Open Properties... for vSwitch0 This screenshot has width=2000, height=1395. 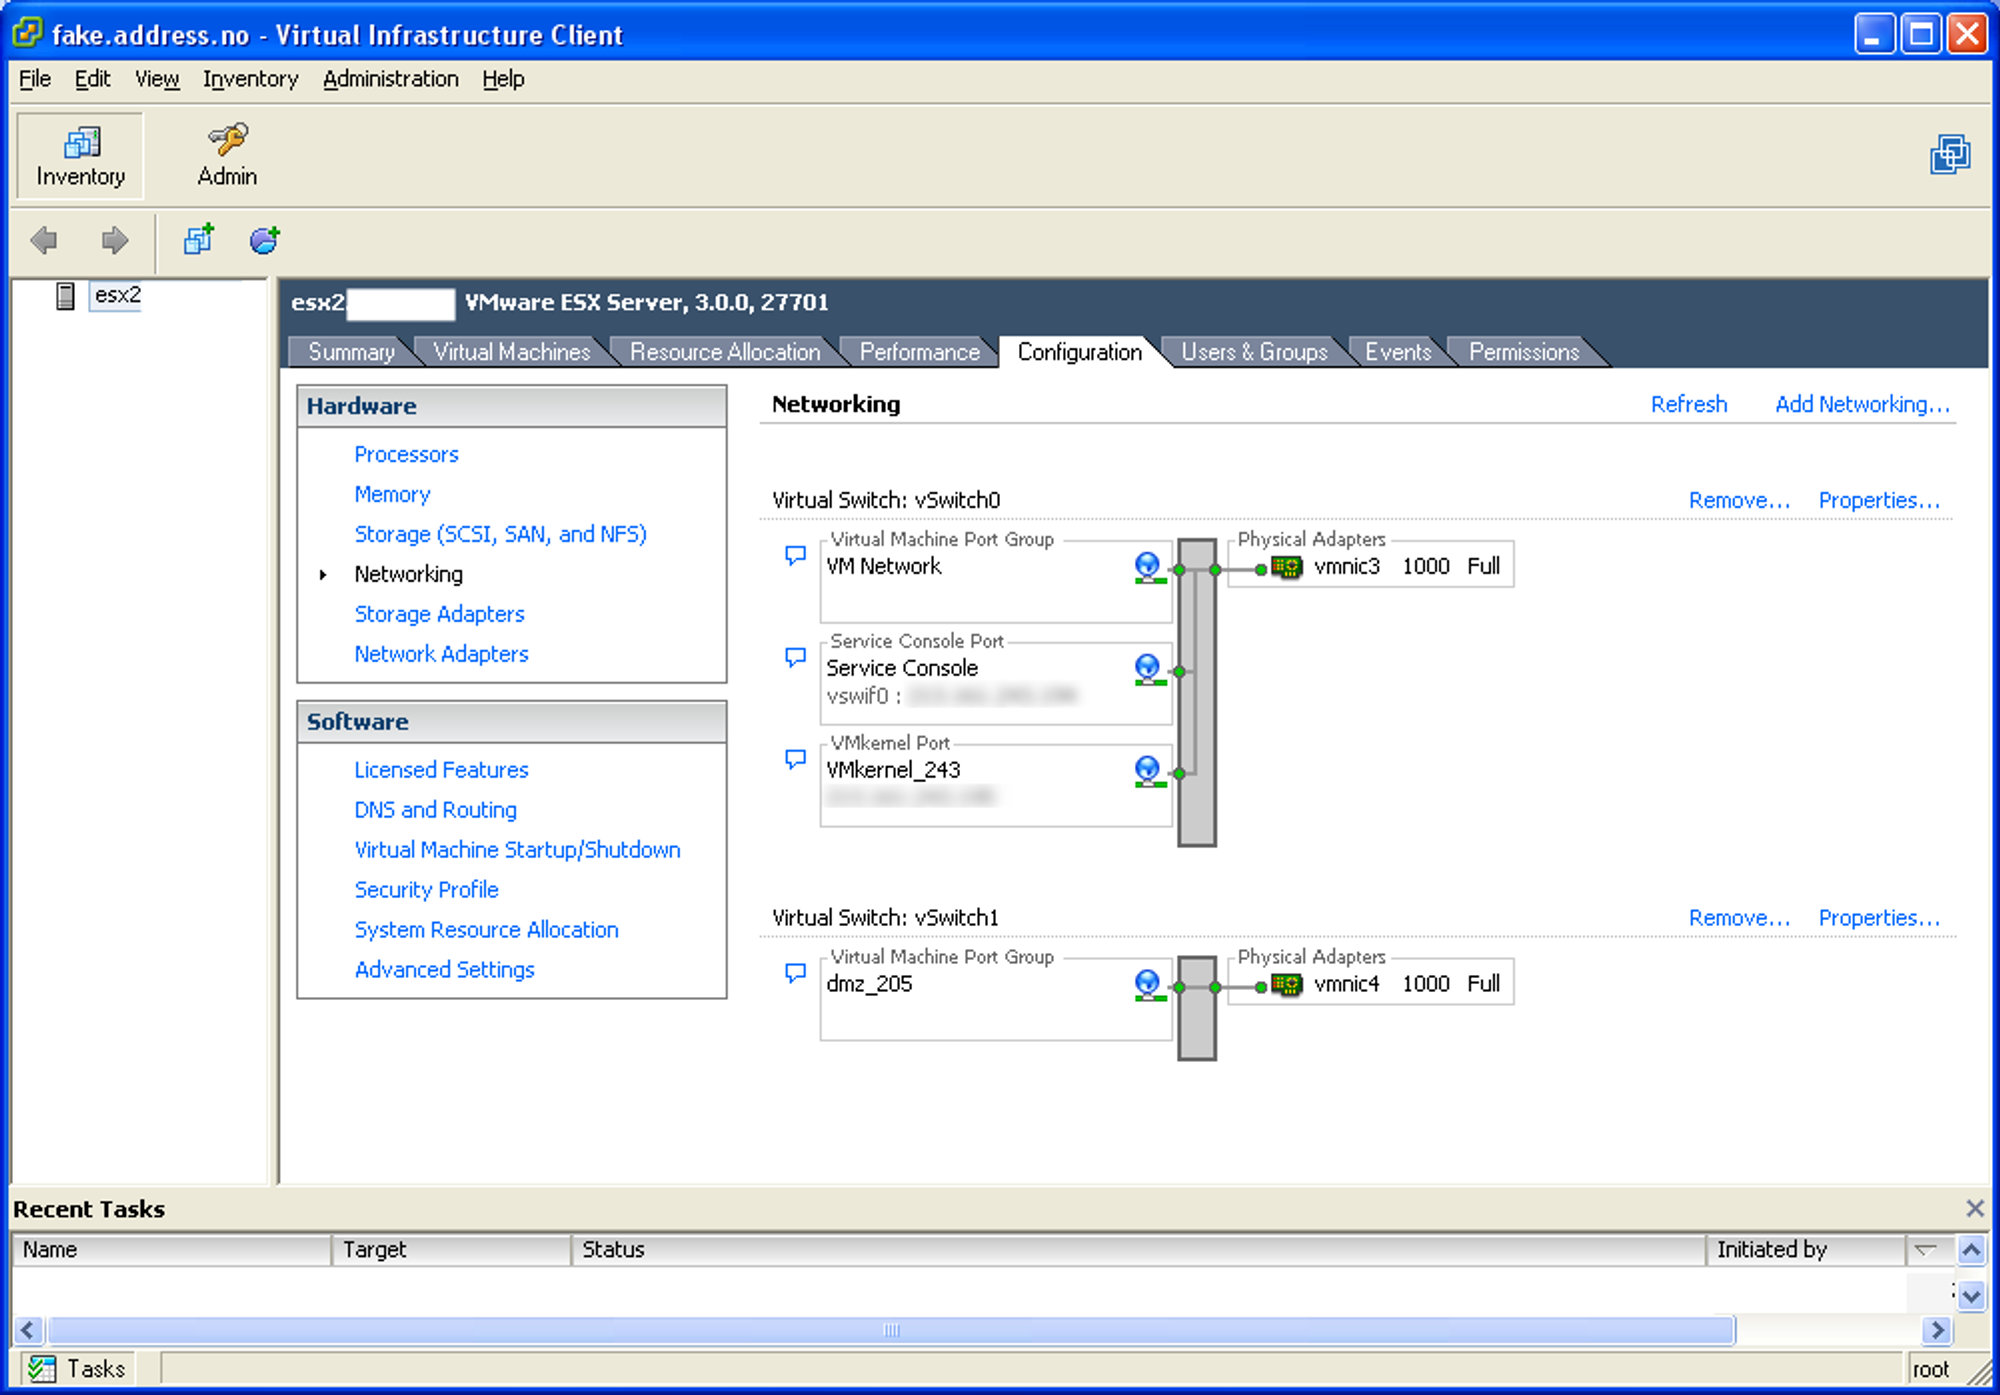pos(1879,500)
